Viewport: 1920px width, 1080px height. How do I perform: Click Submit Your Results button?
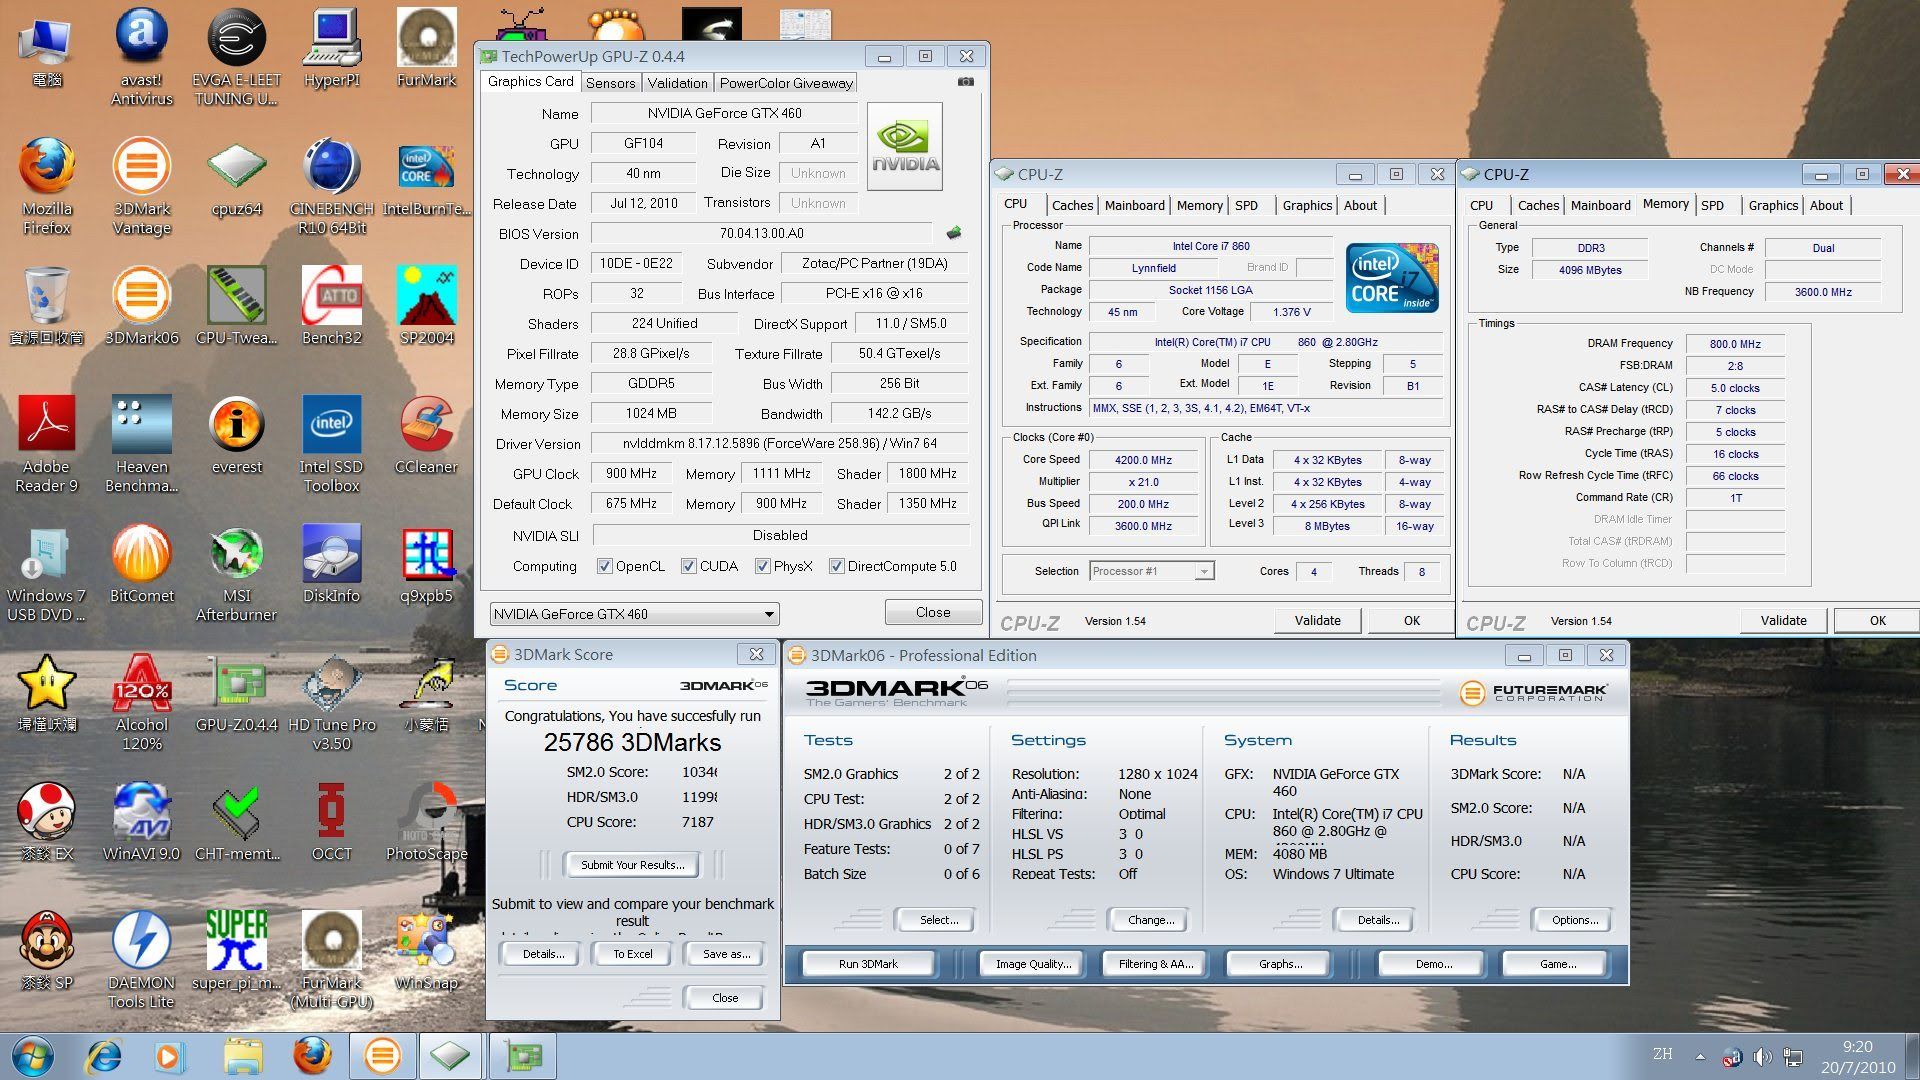(632, 865)
